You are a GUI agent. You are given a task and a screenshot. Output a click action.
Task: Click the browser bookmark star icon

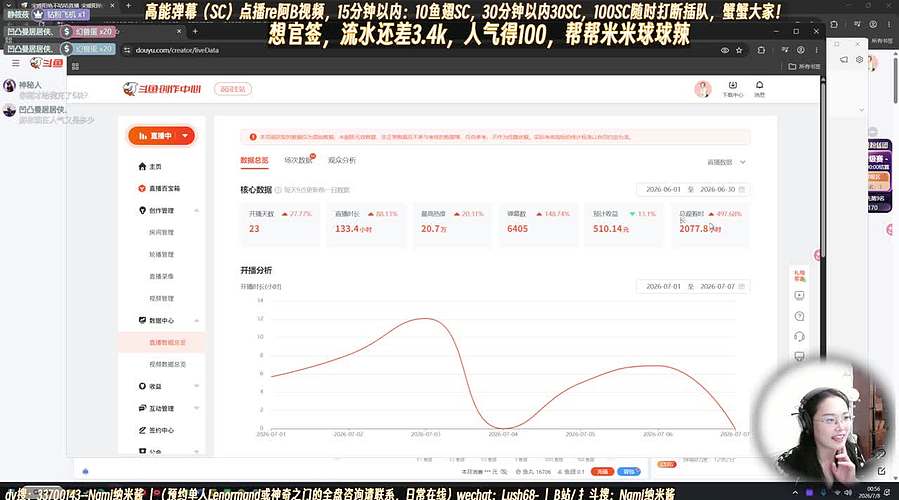pos(739,50)
